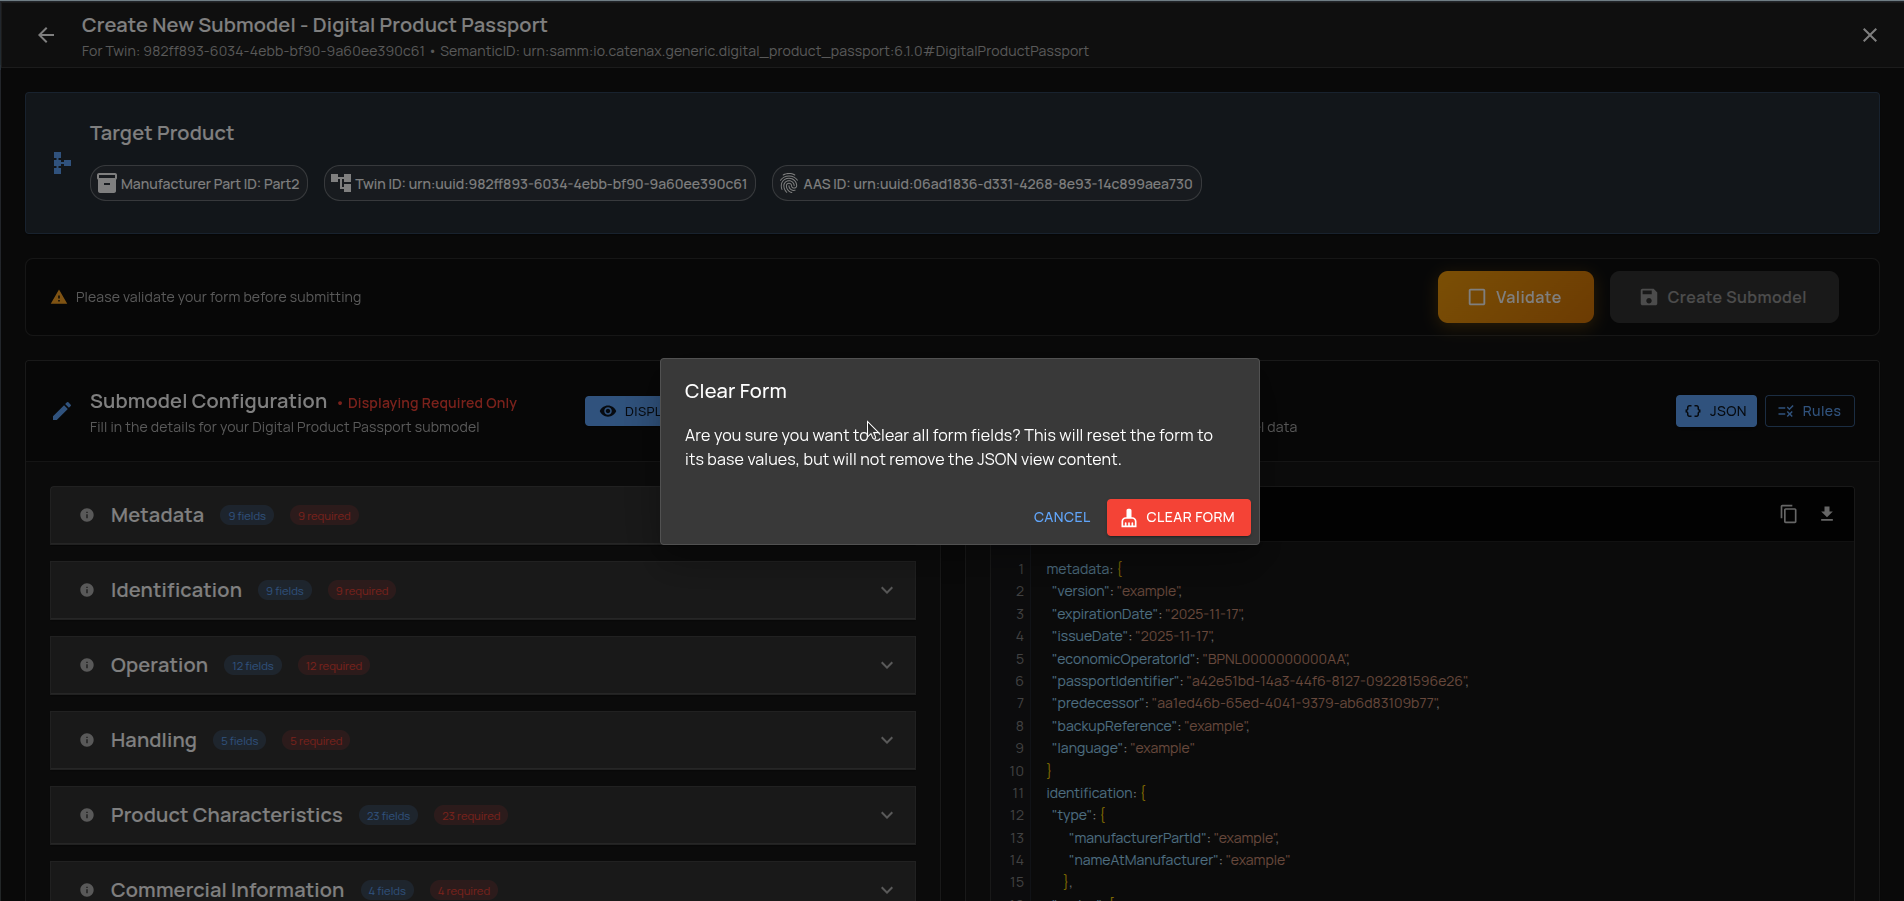Screen dimensions: 1904x901
Task: Click the pencil icon beside Submodel Configuration
Action: (x=62, y=411)
